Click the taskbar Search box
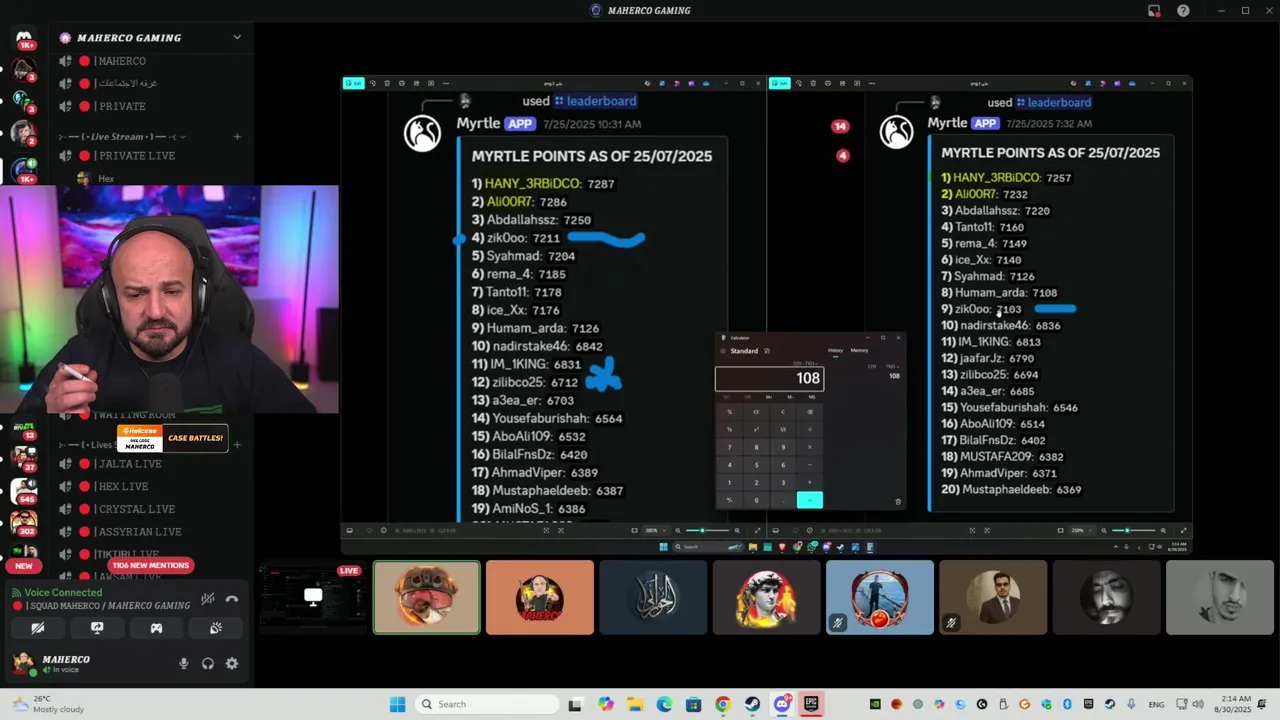1280x720 pixels. tap(487, 704)
